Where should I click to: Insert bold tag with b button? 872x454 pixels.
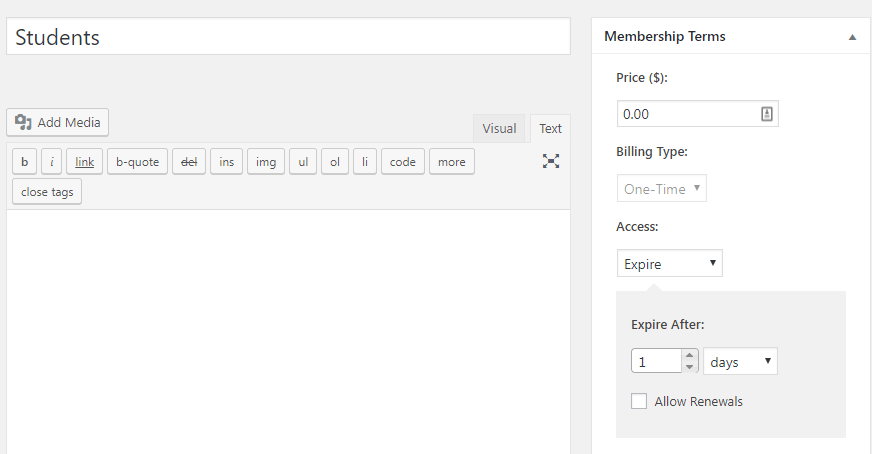(x=24, y=162)
